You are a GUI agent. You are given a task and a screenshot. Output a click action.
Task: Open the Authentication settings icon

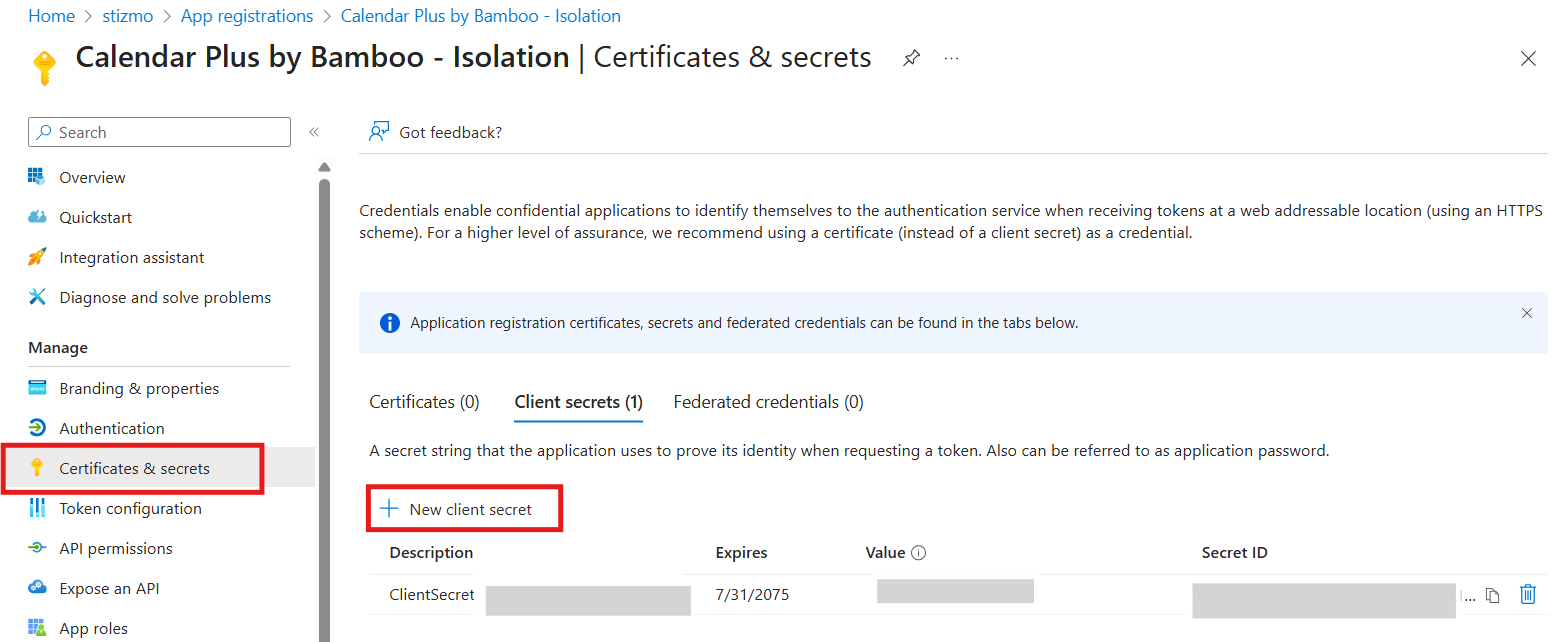[38, 428]
